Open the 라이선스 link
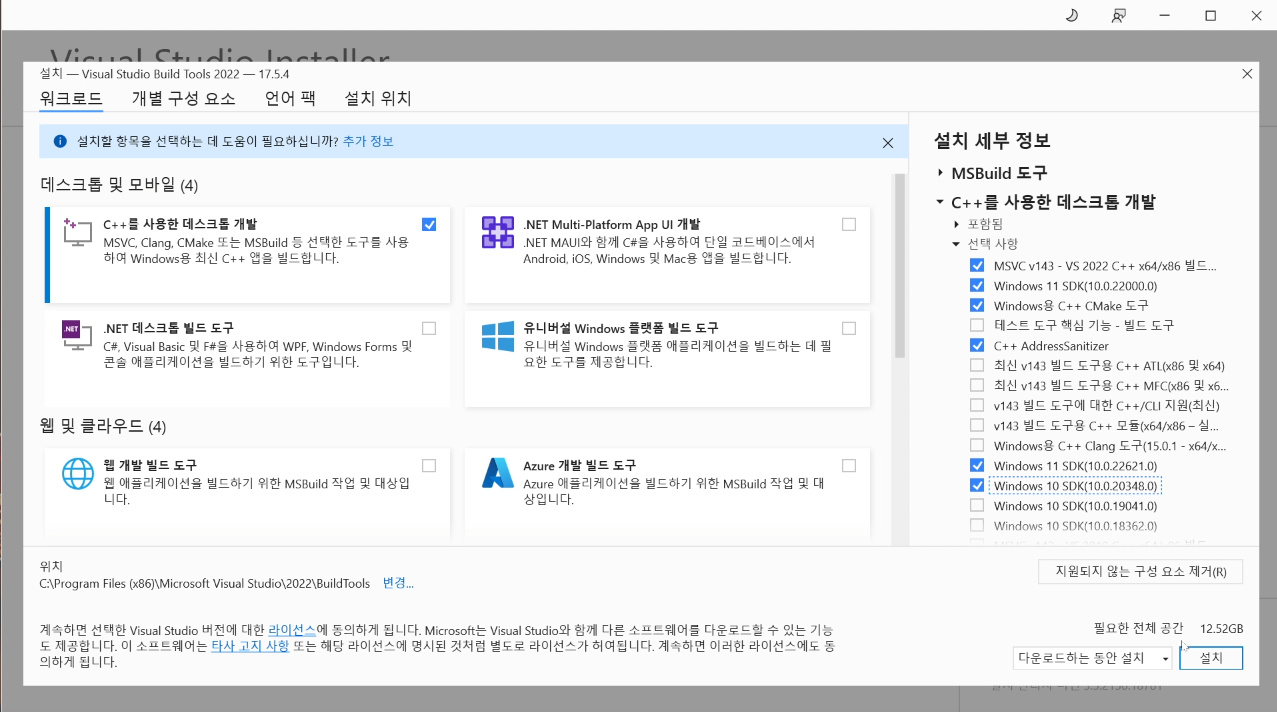Image resolution: width=1277 pixels, height=712 pixels. click(x=292, y=631)
